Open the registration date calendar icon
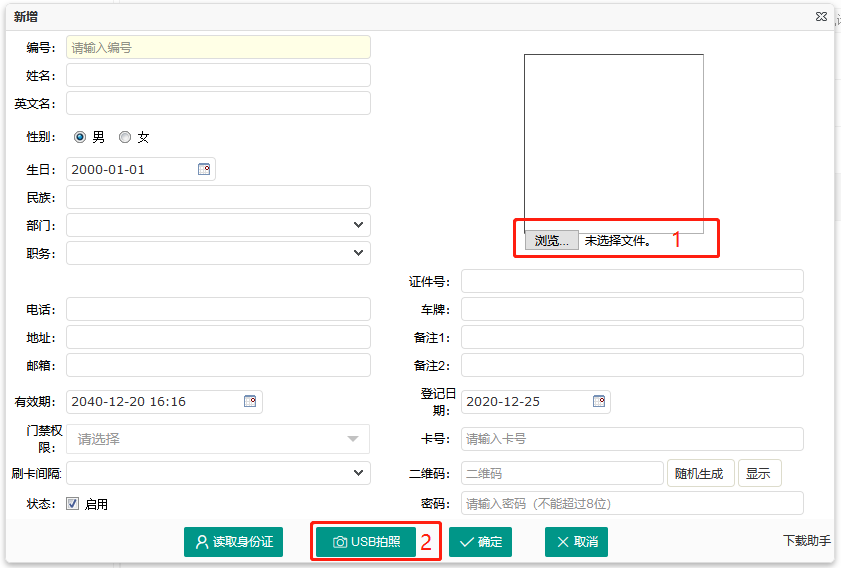Image resolution: width=841 pixels, height=568 pixels. [x=599, y=401]
